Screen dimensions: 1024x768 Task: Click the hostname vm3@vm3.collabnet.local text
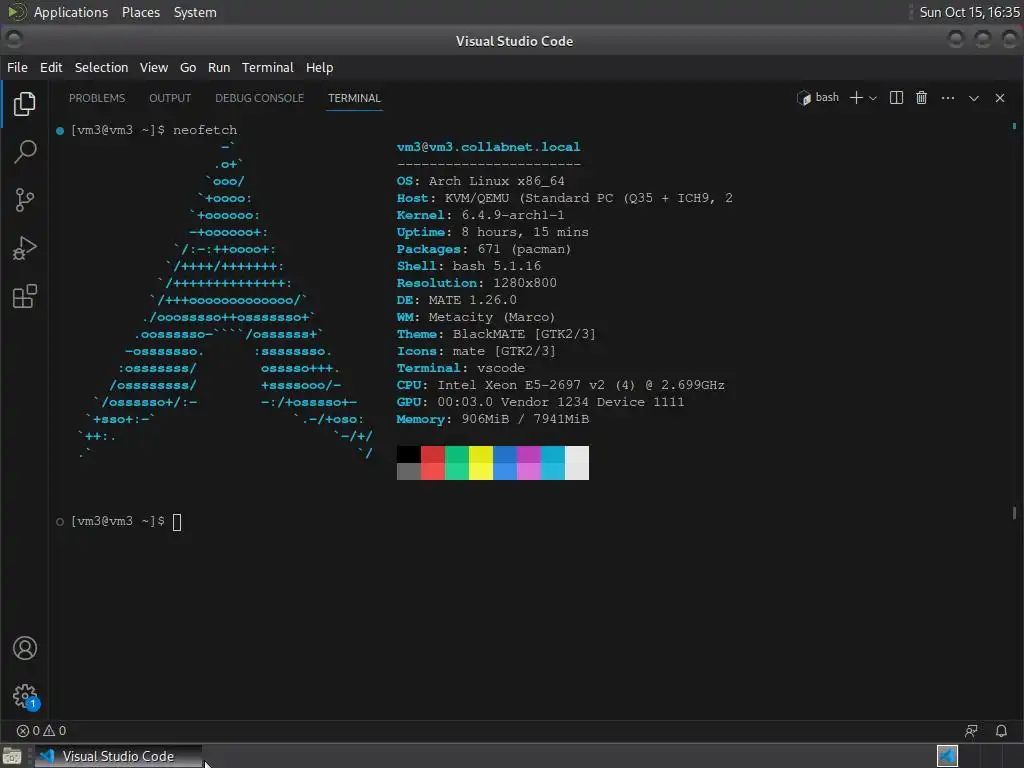pos(488,147)
